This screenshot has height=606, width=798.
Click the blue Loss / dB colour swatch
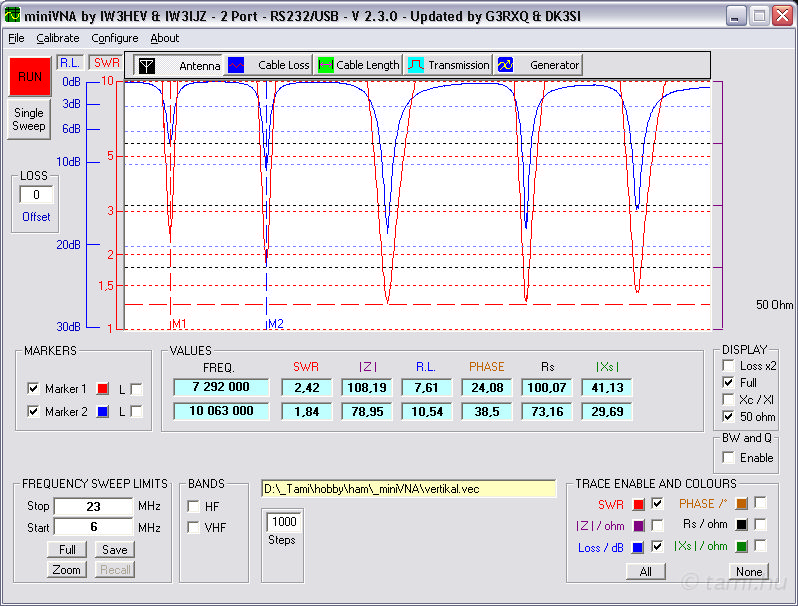(638, 547)
